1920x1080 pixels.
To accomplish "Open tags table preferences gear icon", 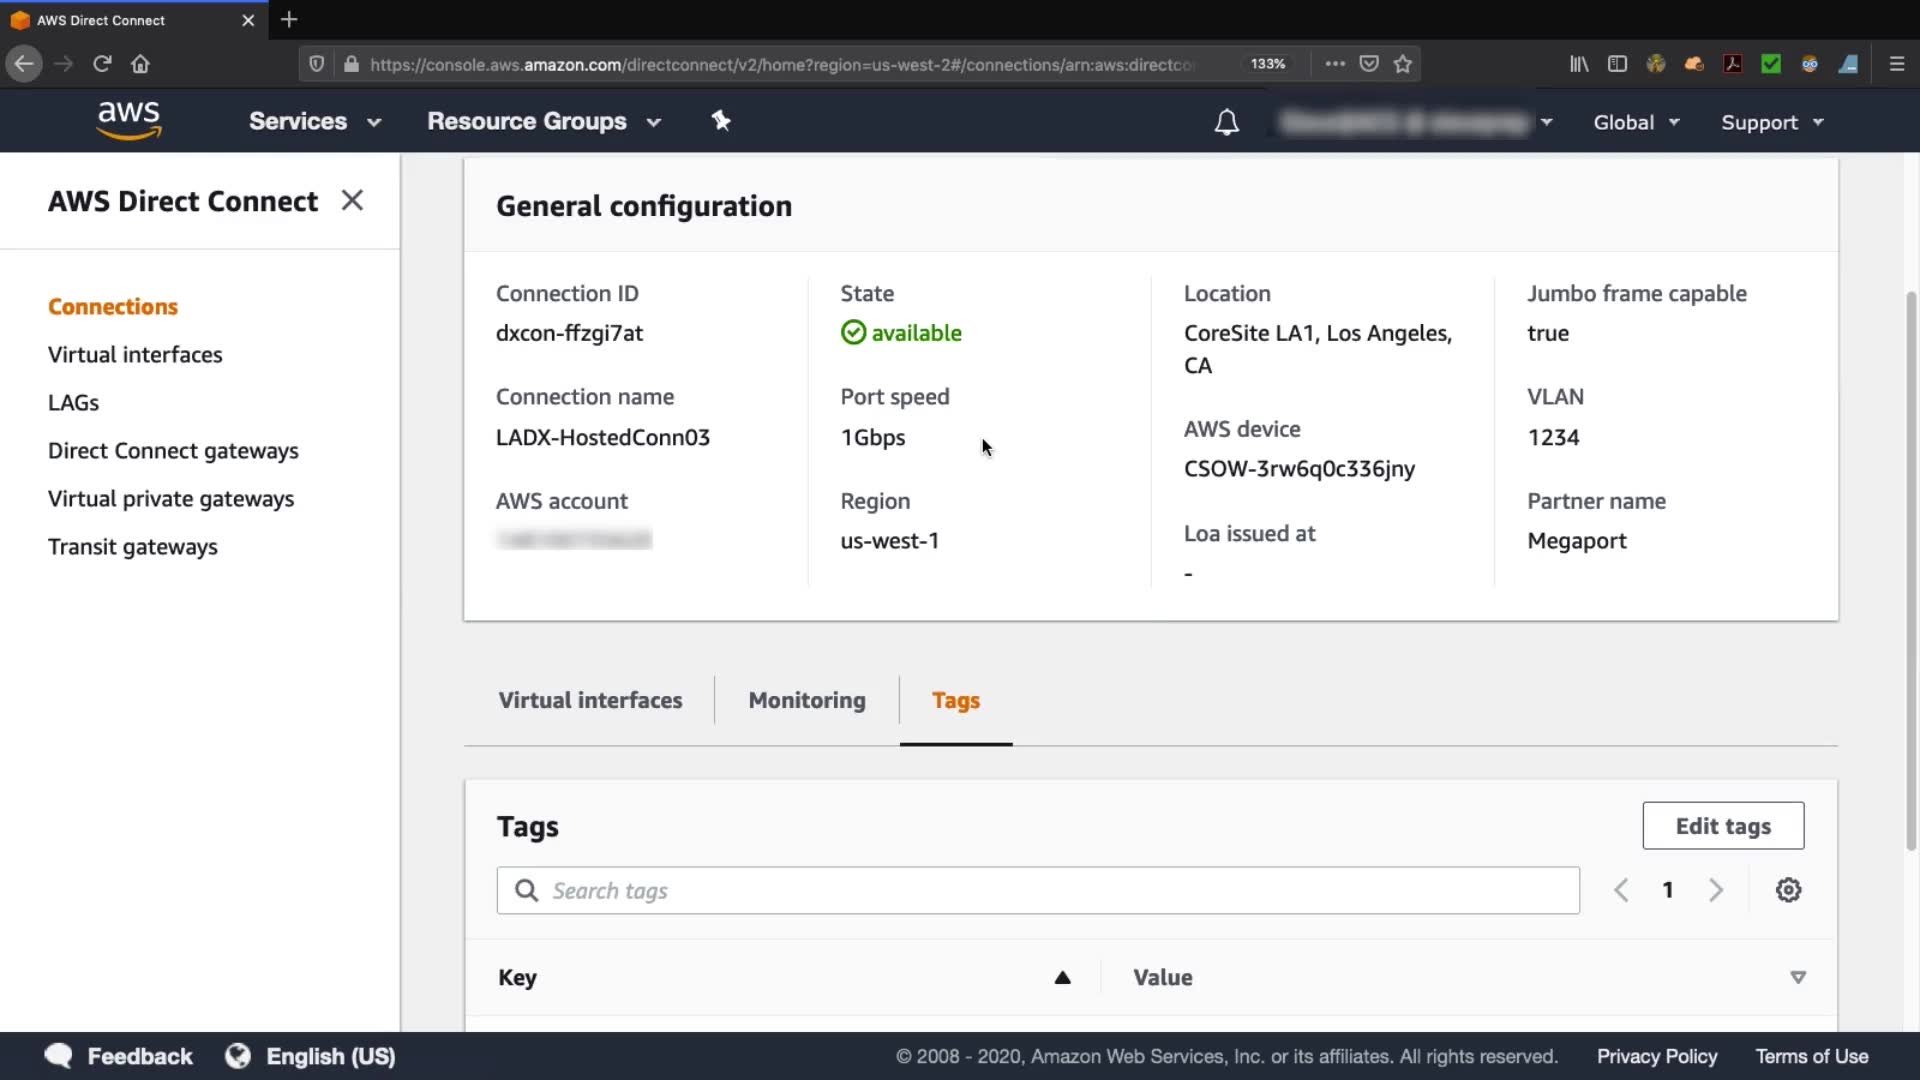I will click(x=1788, y=890).
